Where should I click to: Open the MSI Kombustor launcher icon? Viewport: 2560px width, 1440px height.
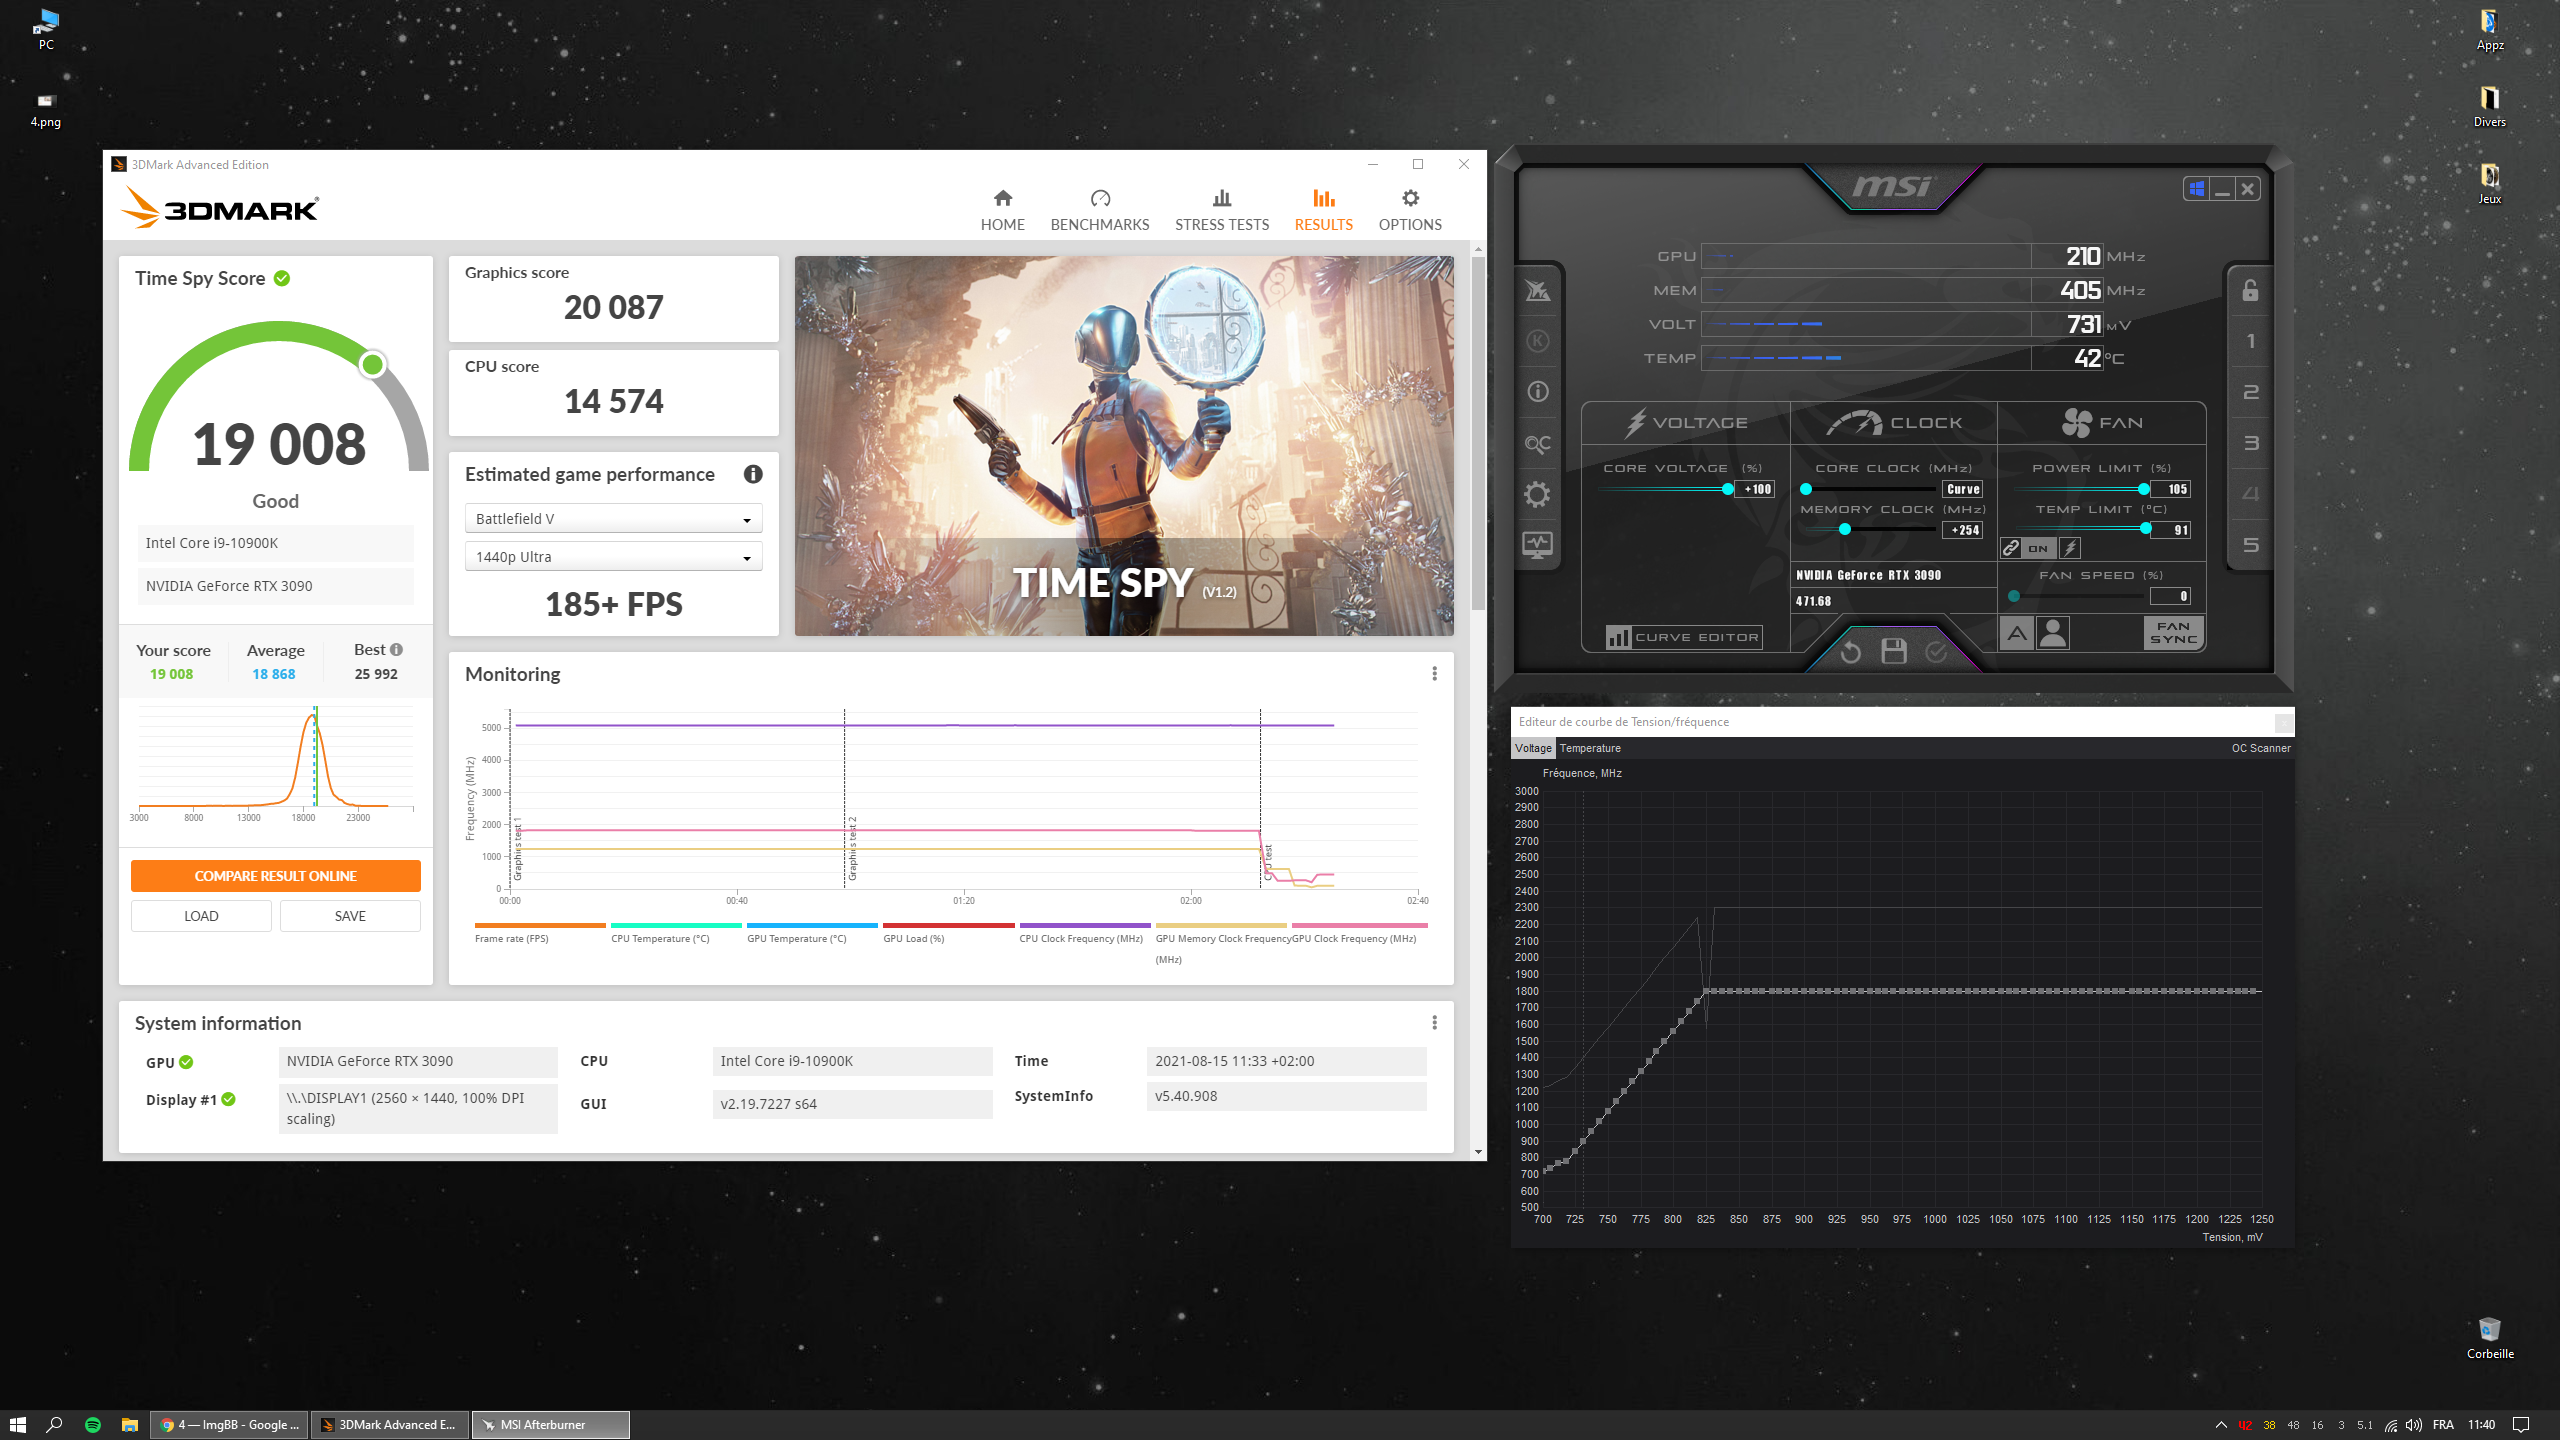coord(1537,291)
